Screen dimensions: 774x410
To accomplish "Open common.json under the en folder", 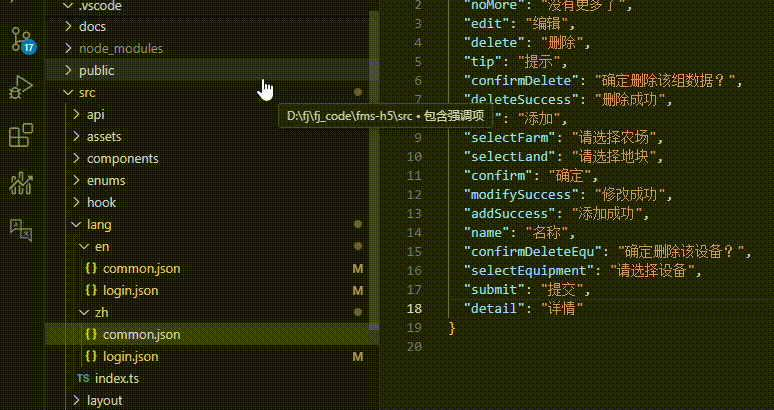I will 141,268.
